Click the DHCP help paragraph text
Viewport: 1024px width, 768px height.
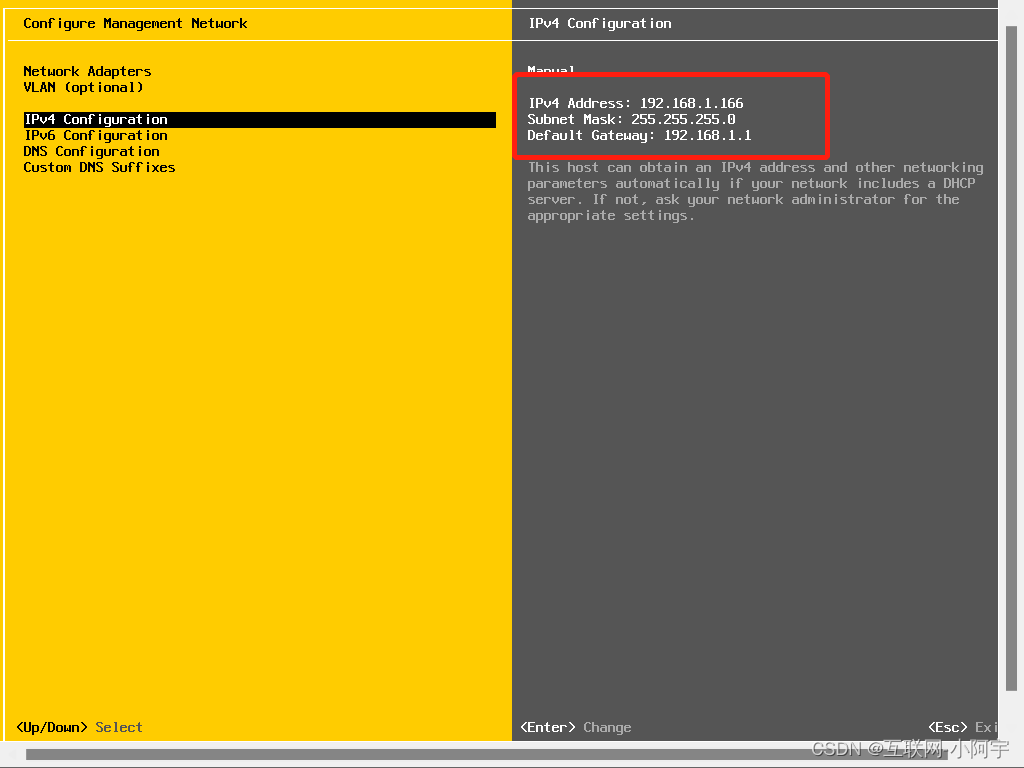coord(755,191)
